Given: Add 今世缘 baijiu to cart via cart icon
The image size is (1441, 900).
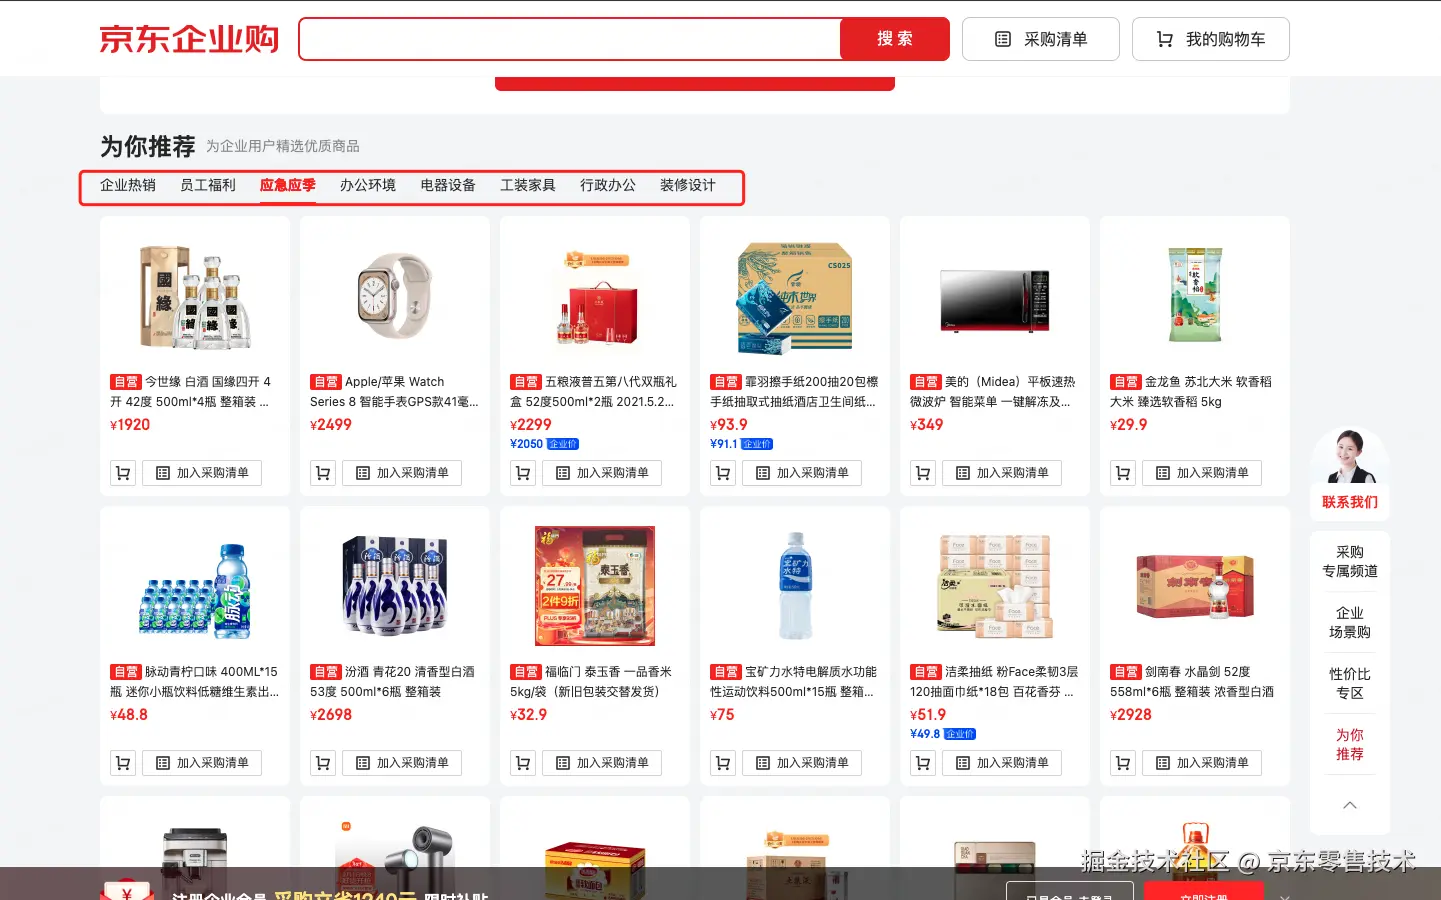Looking at the screenshot, I should click(123, 473).
